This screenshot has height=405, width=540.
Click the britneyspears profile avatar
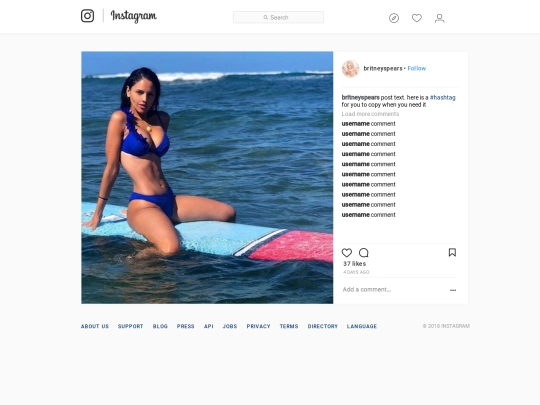click(350, 69)
